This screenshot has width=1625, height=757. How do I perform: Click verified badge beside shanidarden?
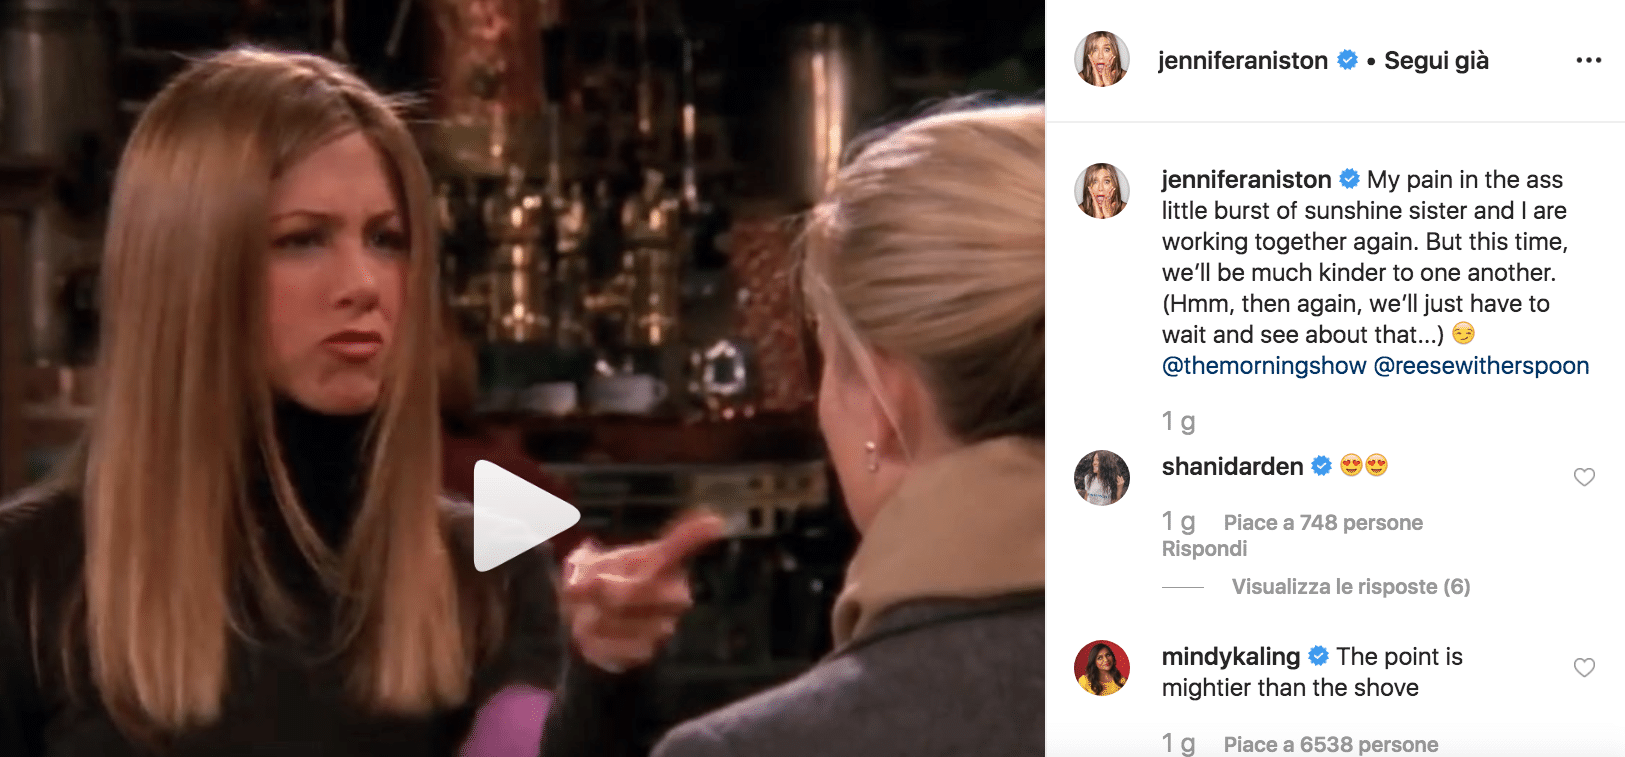coord(1321,466)
